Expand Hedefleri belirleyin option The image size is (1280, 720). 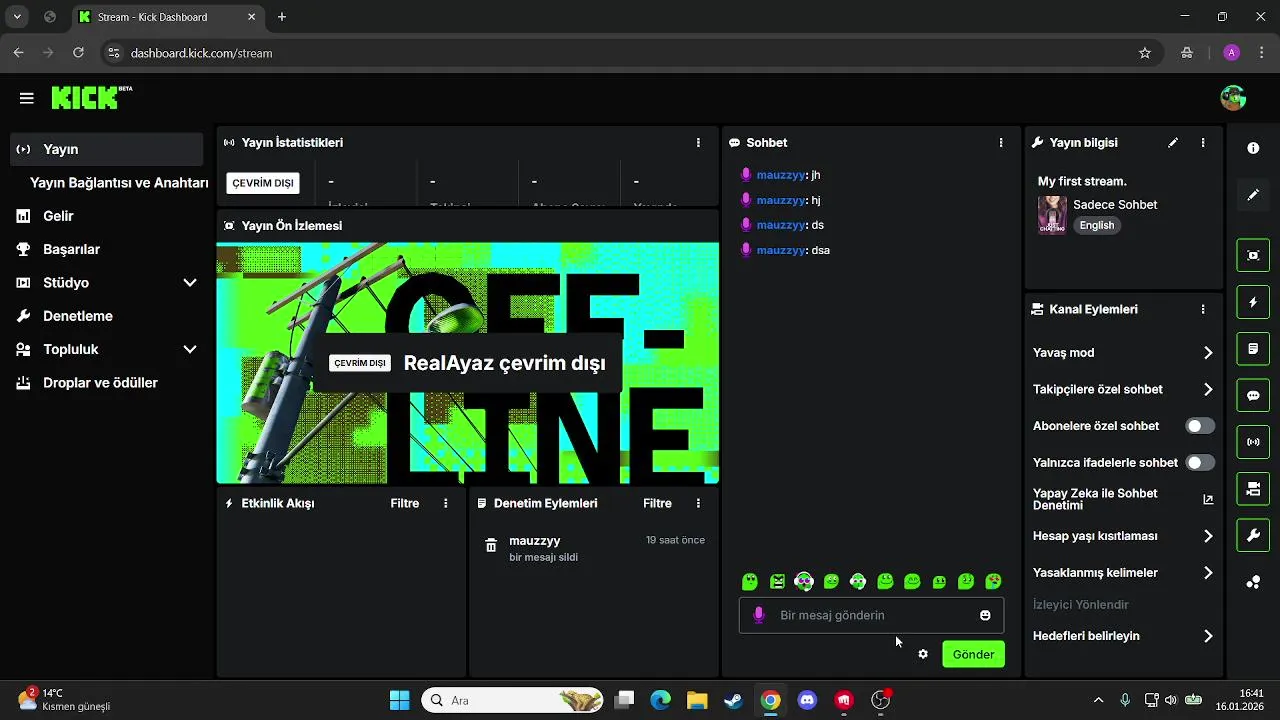(x=1208, y=636)
